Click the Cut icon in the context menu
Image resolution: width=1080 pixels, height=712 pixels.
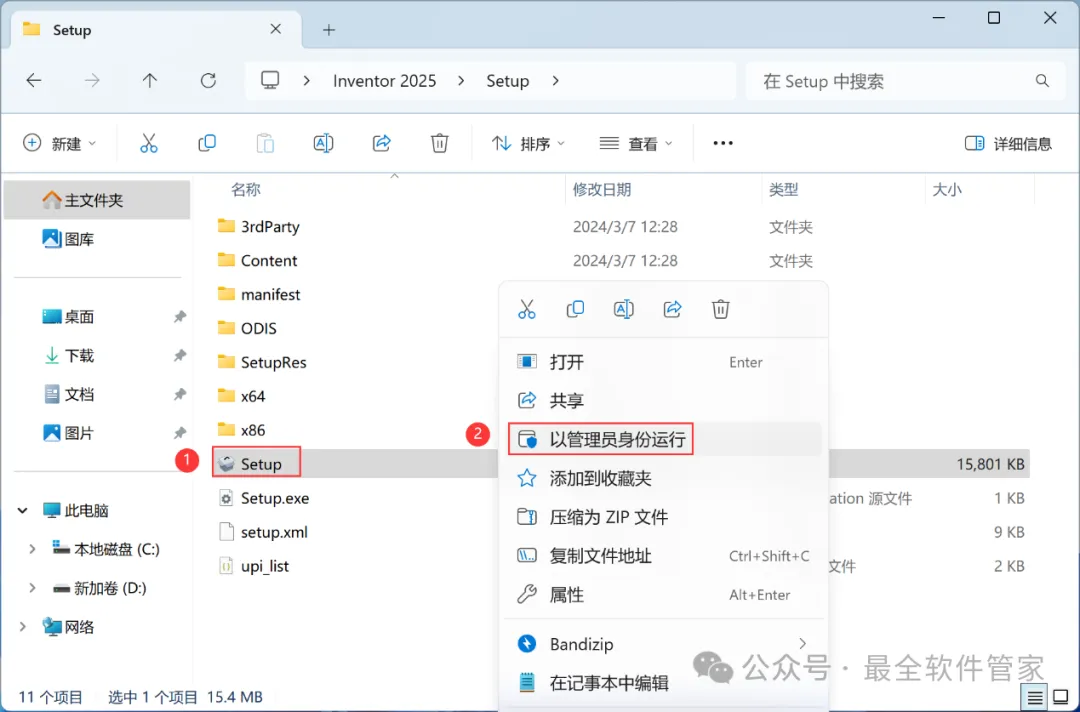tap(527, 309)
